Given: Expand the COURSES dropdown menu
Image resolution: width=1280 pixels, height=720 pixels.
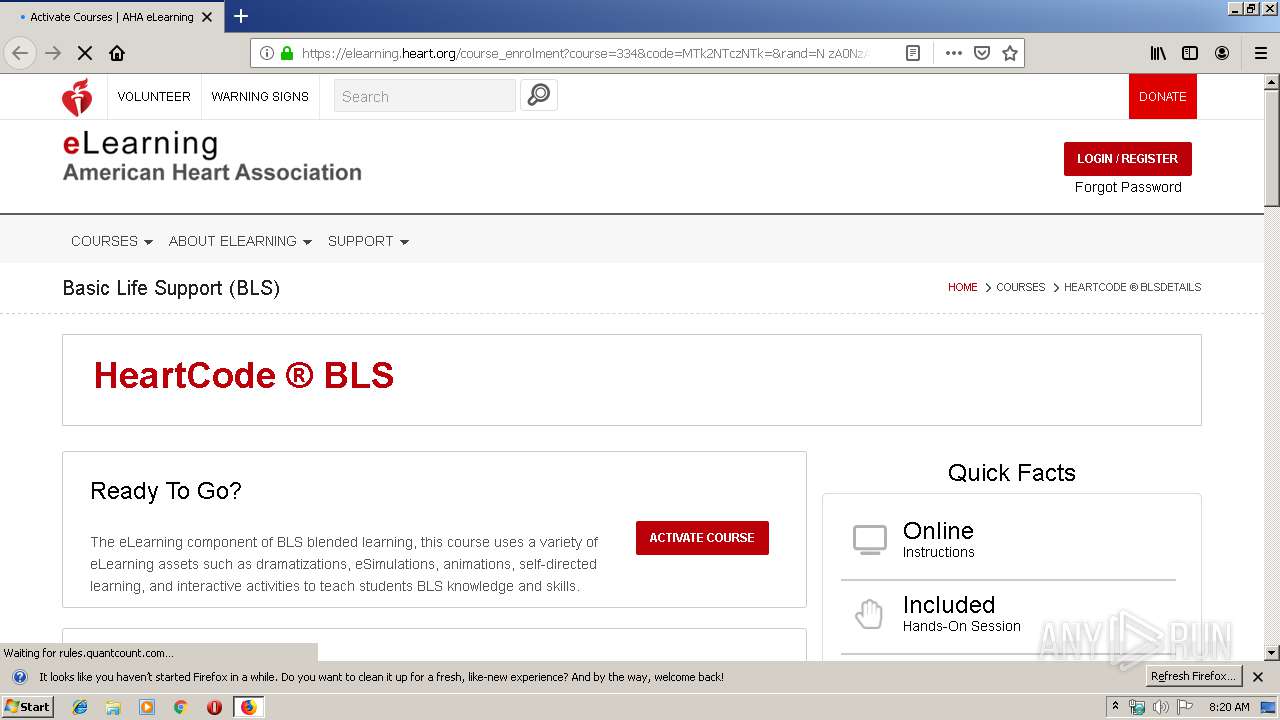Looking at the screenshot, I should pos(111,241).
